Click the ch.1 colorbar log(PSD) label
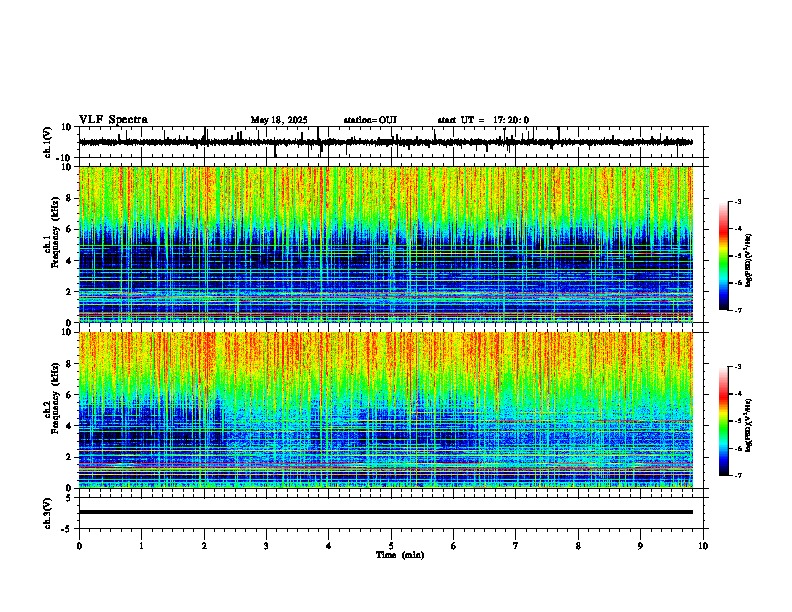792x612 pixels. point(749,260)
